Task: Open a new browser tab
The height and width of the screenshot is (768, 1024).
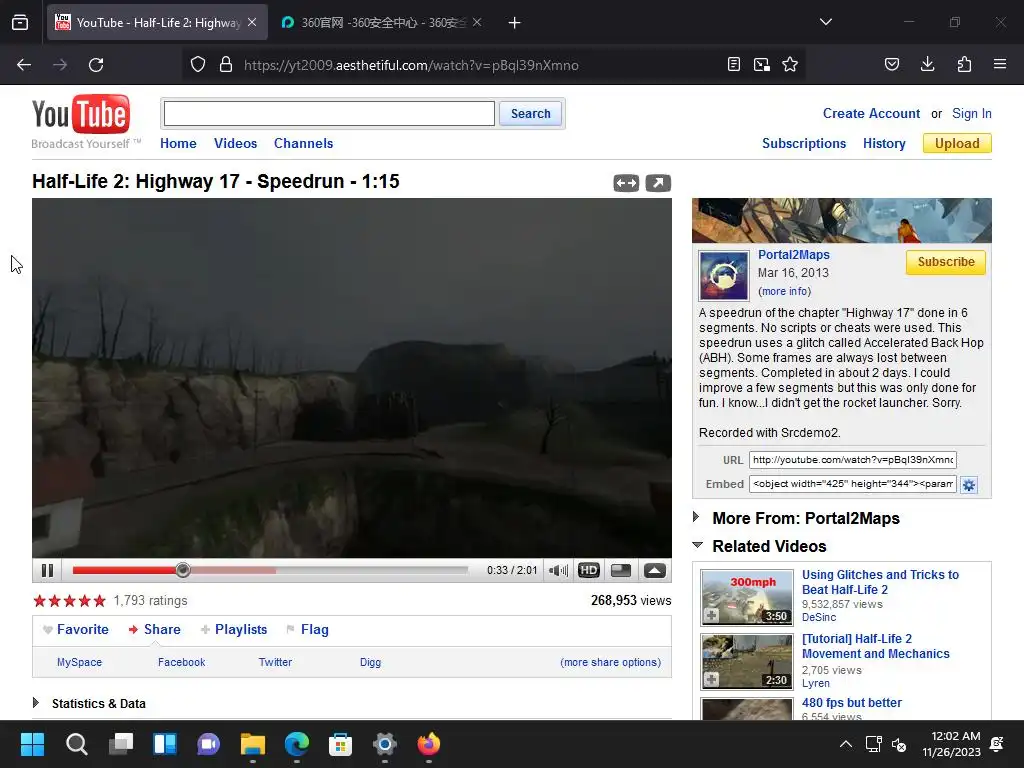Action: (x=515, y=23)
